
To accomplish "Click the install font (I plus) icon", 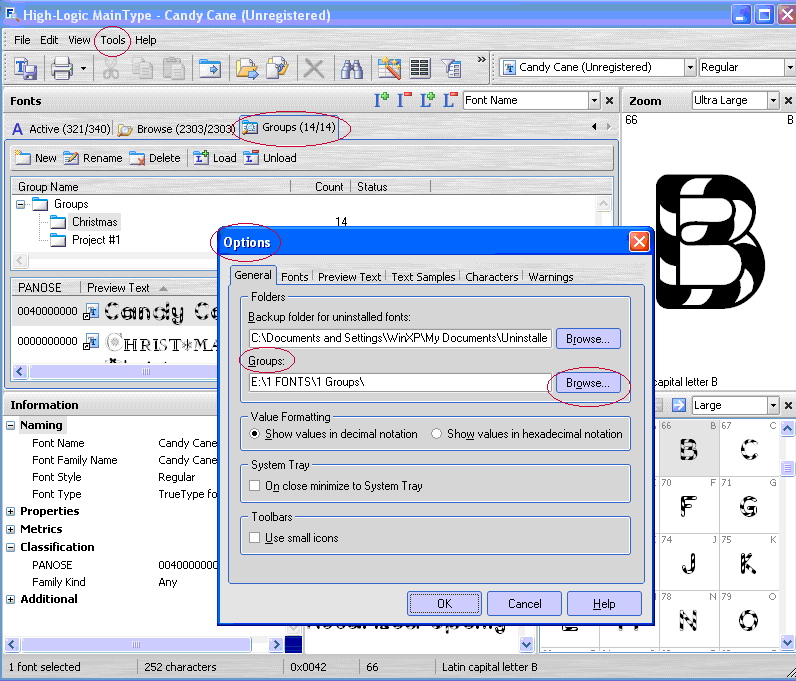I will tap(381, 100).
